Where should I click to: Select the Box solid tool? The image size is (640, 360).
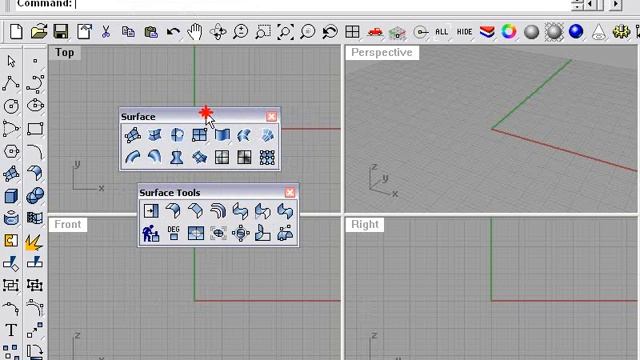pyautogui.click(x=11, y=196)
